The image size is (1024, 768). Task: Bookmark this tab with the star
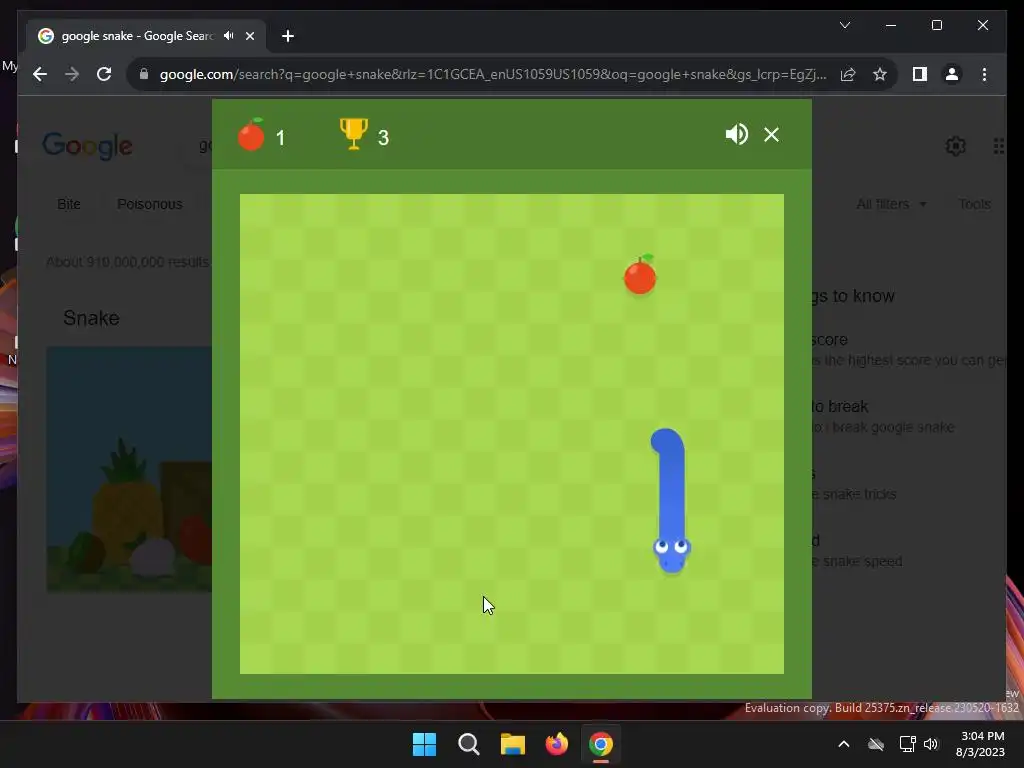pos(880,74)
